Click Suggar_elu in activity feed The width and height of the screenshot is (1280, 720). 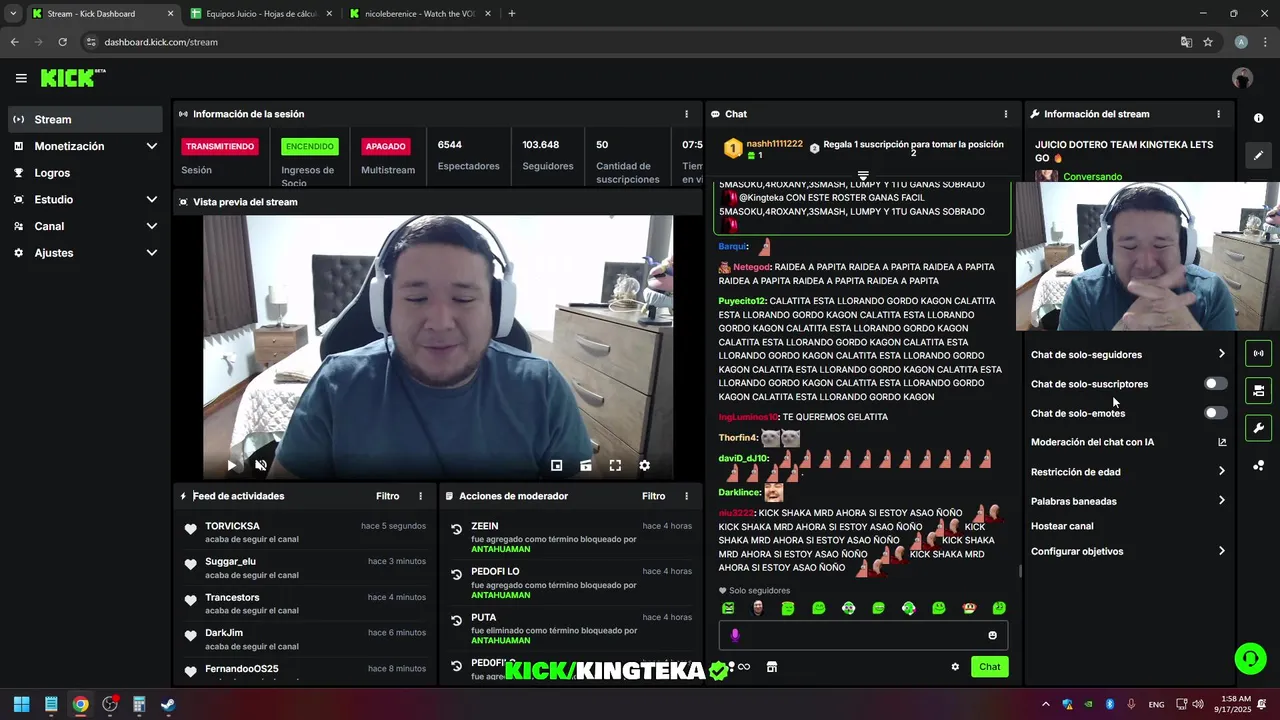click(x=230, y=562)
